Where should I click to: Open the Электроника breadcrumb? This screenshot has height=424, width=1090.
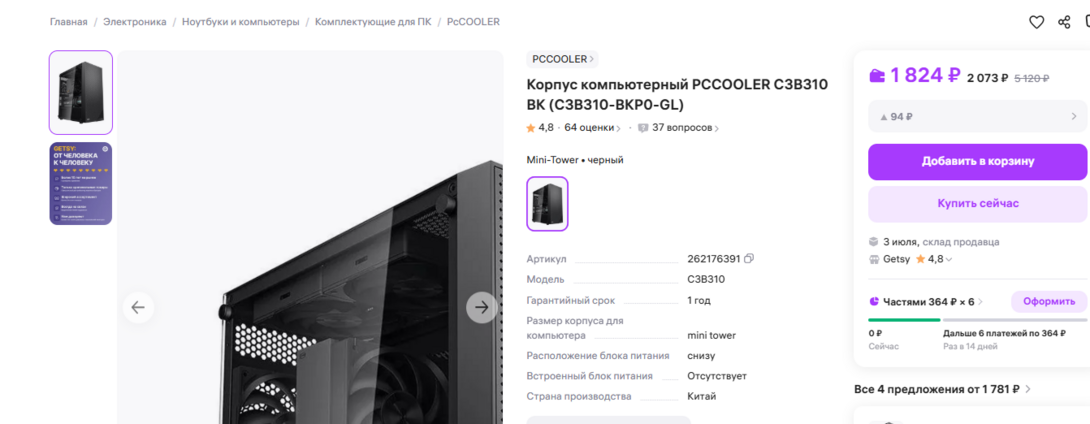tap(135, 22)
